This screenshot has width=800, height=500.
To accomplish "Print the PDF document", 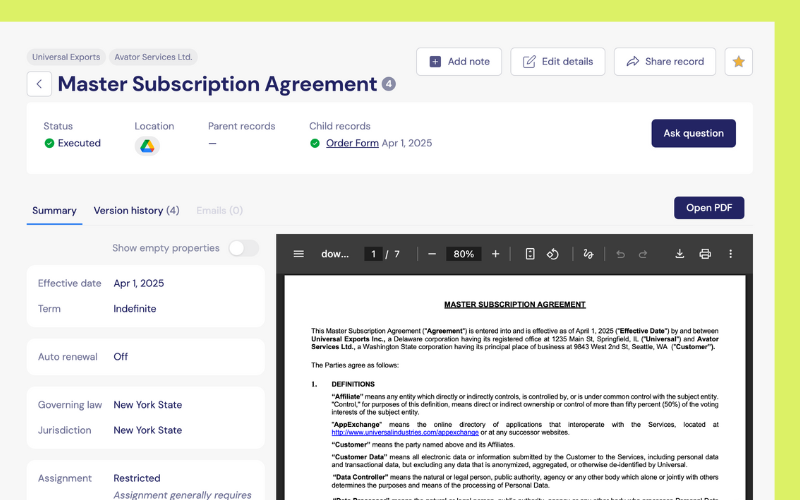I will coord(705,254).
